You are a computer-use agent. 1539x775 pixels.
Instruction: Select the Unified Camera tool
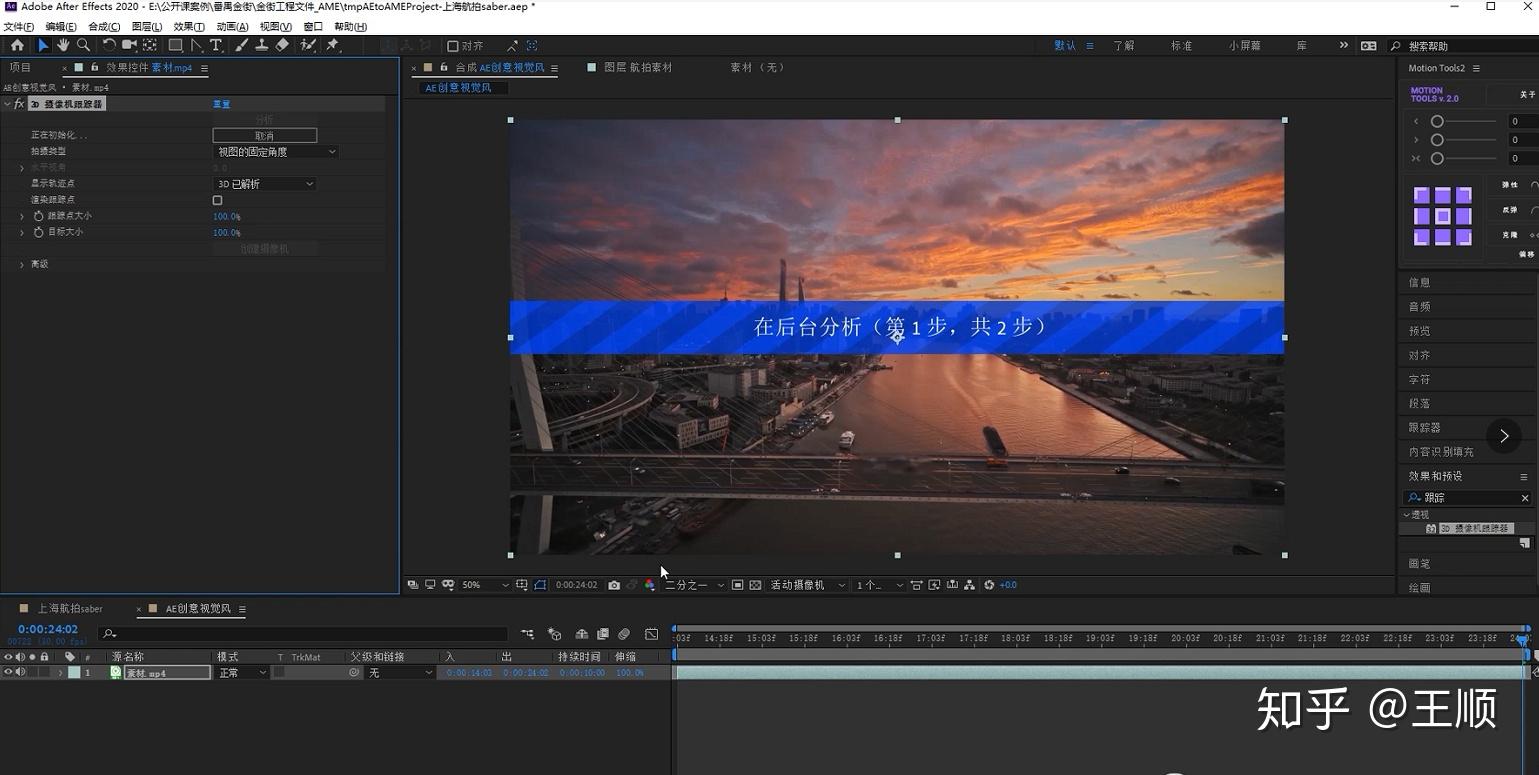point(129,45)
